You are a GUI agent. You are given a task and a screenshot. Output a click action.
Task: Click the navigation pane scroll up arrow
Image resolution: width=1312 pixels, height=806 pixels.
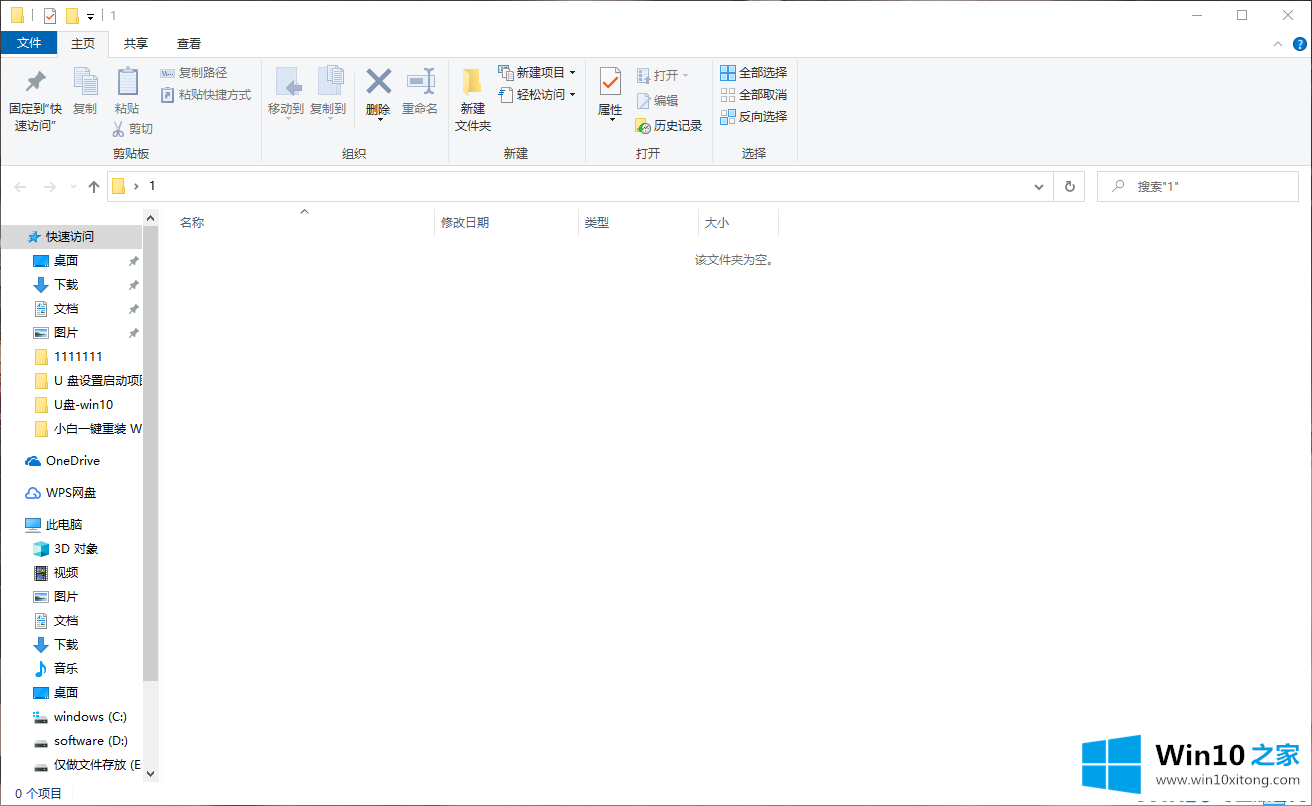pyautogui.click(x=151, y=217)
